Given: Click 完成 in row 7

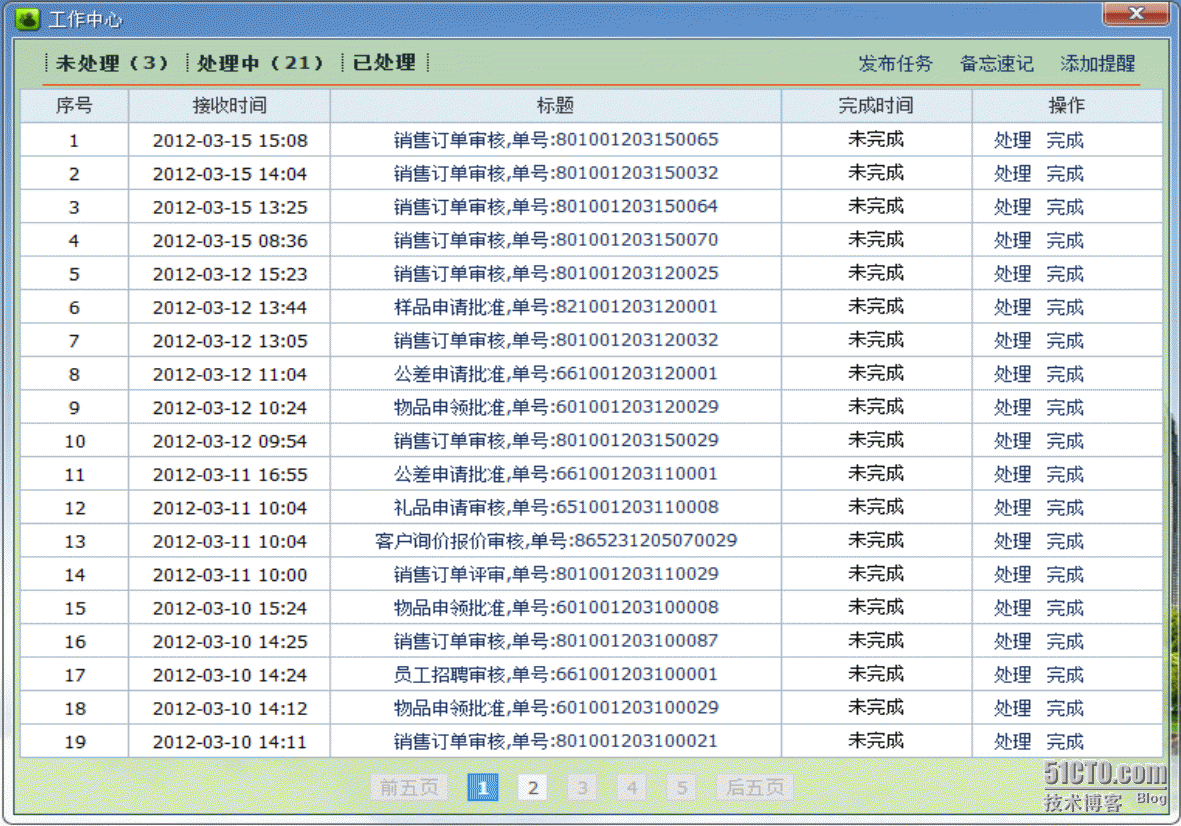Looking at the screenshot, I should (x=1065, y=340).
